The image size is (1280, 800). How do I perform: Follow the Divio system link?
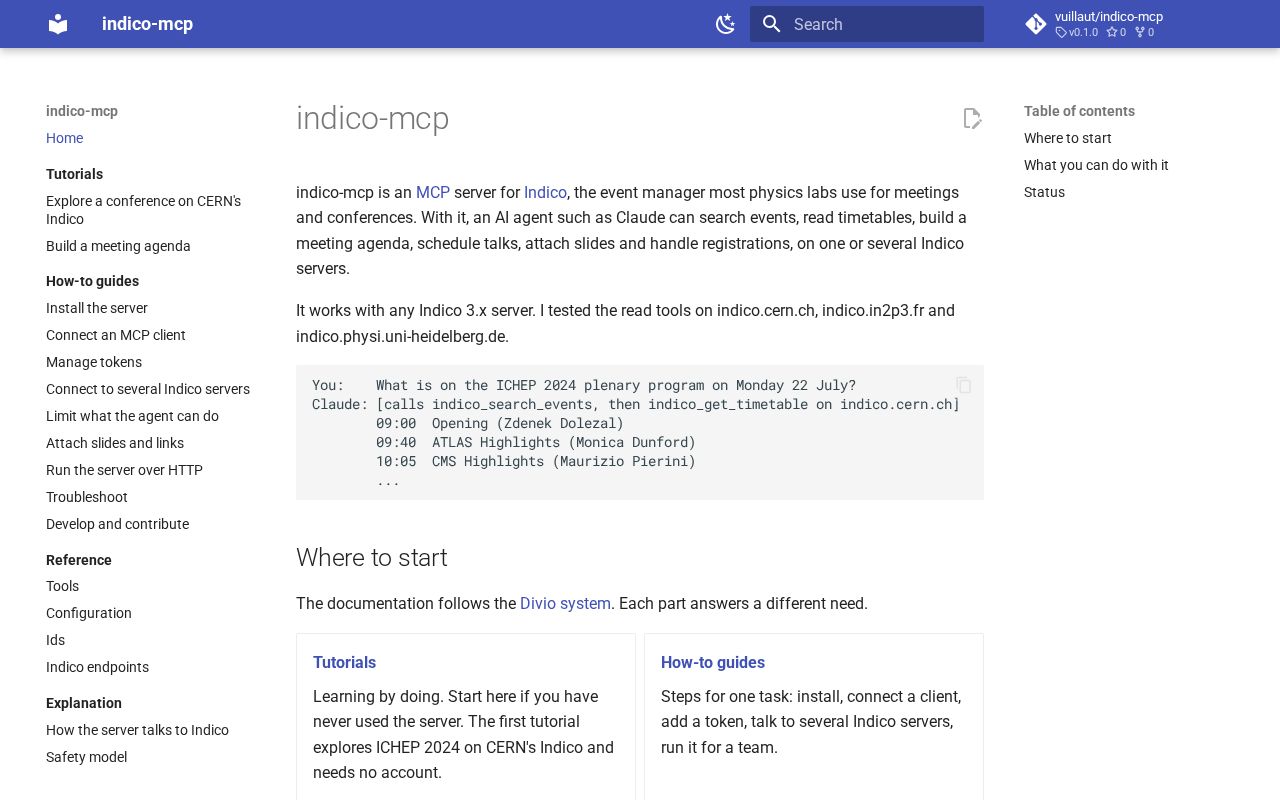565,603
